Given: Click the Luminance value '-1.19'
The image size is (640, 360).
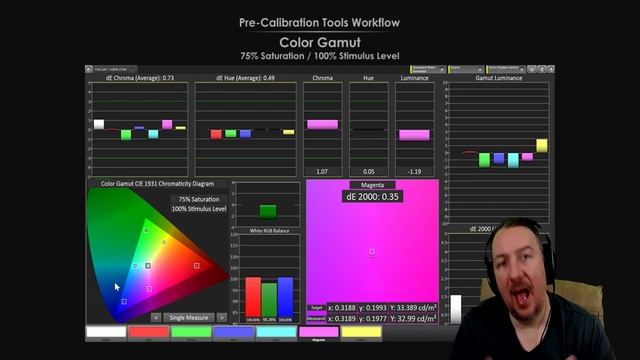Looking at the screenshot, I should 414,171.
